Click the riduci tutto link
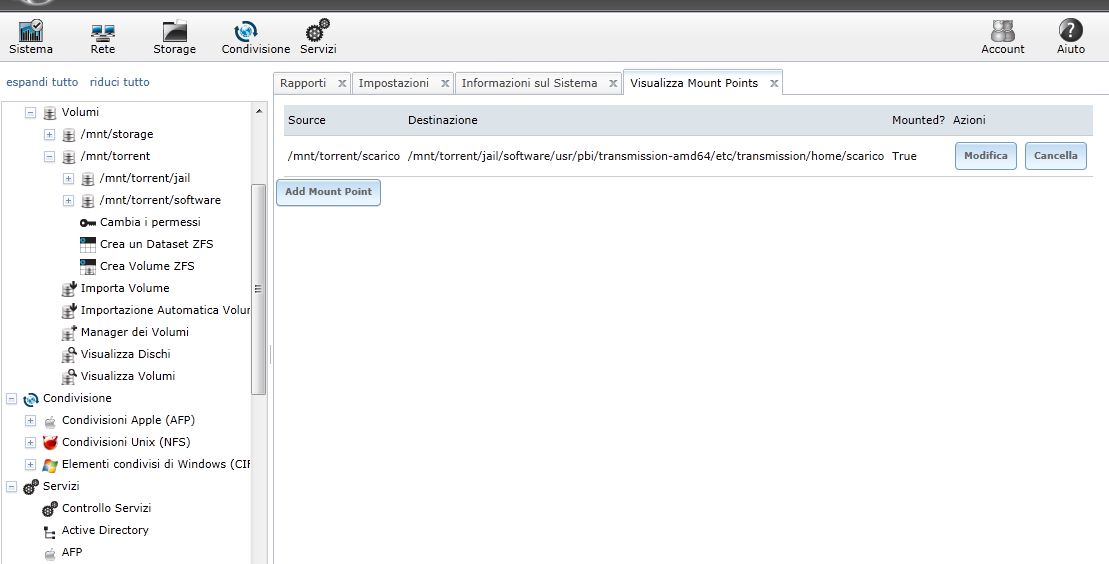The image size is (1109, 564). point(120,82)
